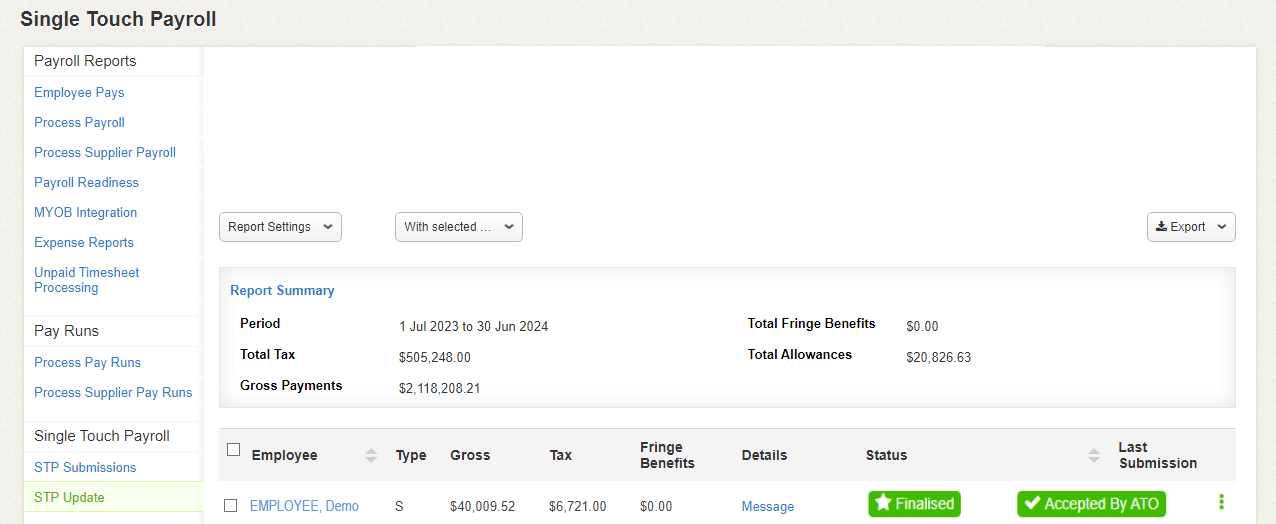Screen dimensions: 1276x524
Task: Click Total Tax value $505,248.00
Action: pos(435,357)
